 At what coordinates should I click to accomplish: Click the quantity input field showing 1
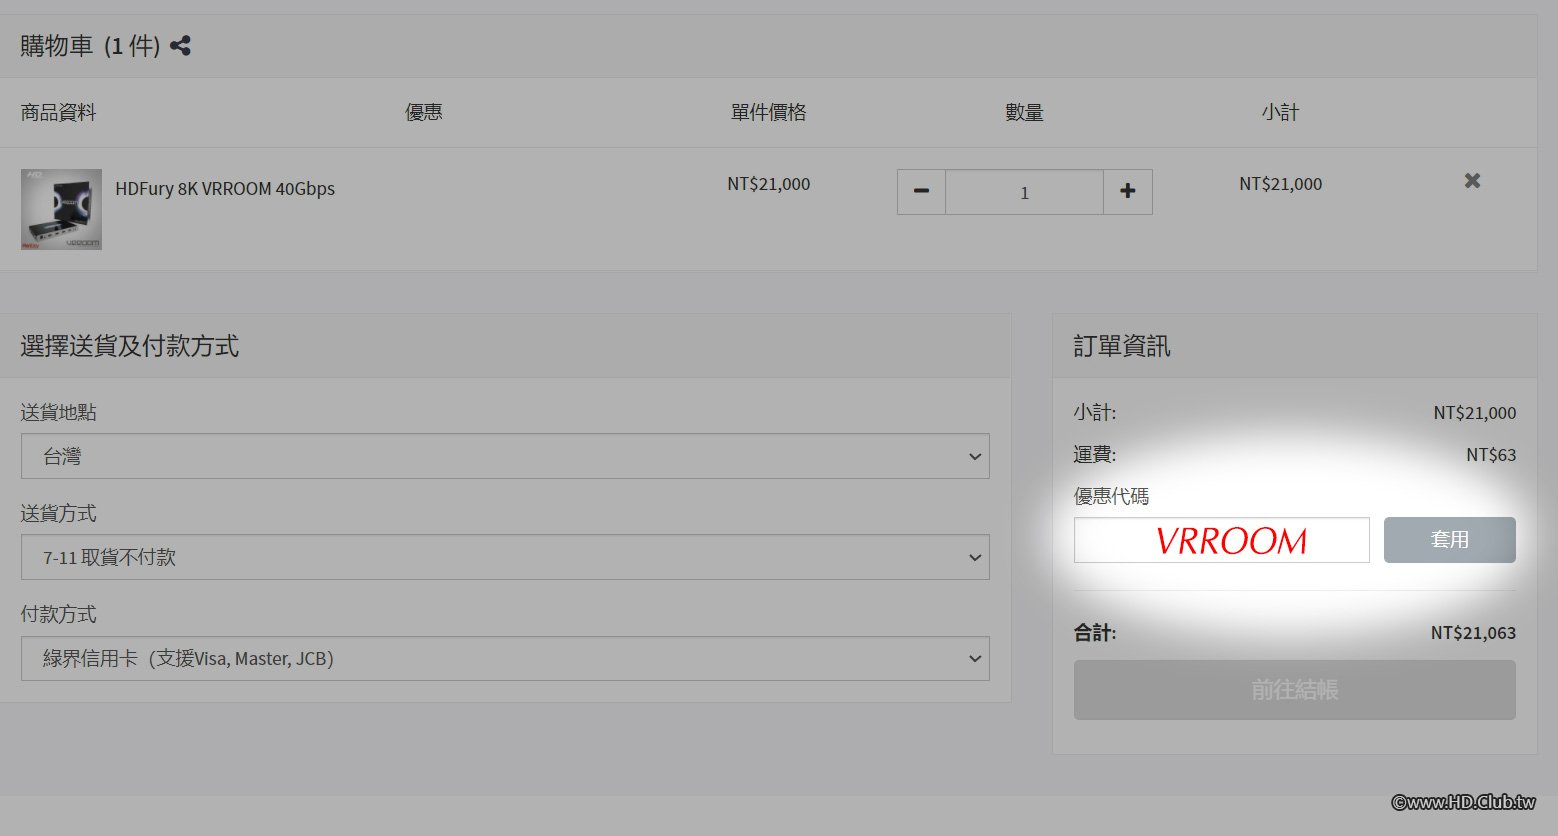pos(1024,192)
